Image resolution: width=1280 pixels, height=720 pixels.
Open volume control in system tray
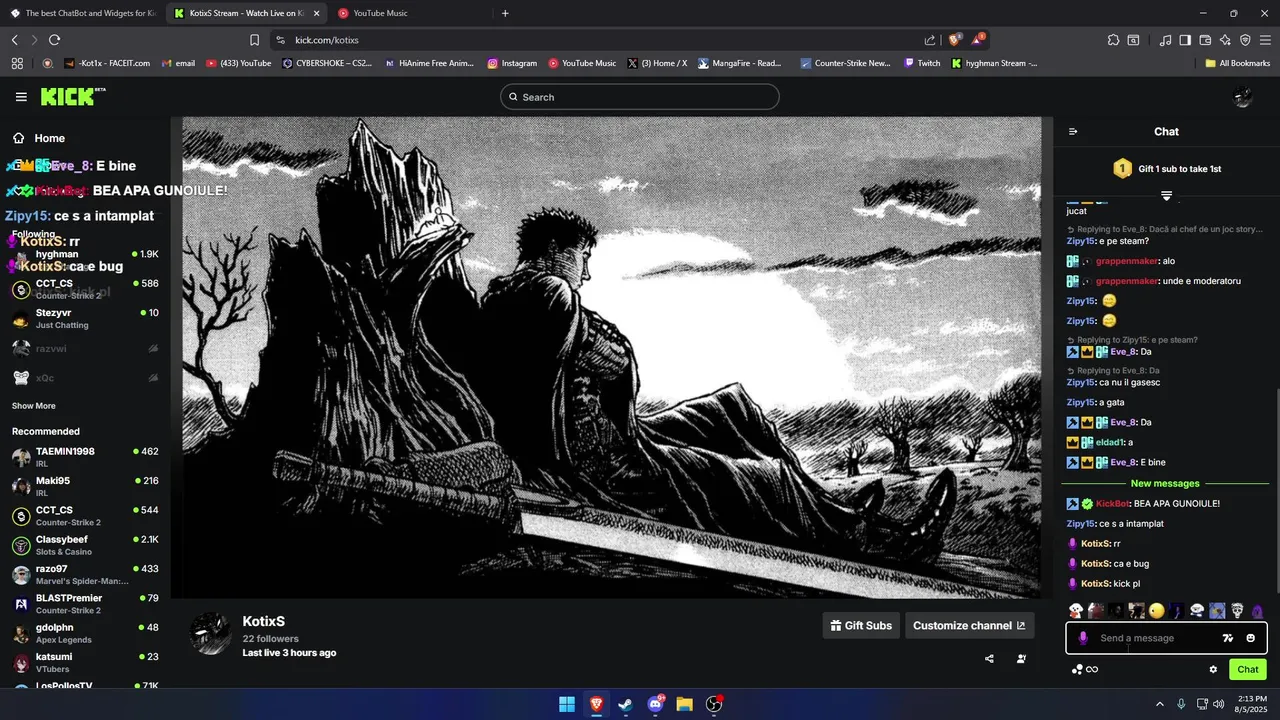pyautogui.click(x=1218, y=704)
